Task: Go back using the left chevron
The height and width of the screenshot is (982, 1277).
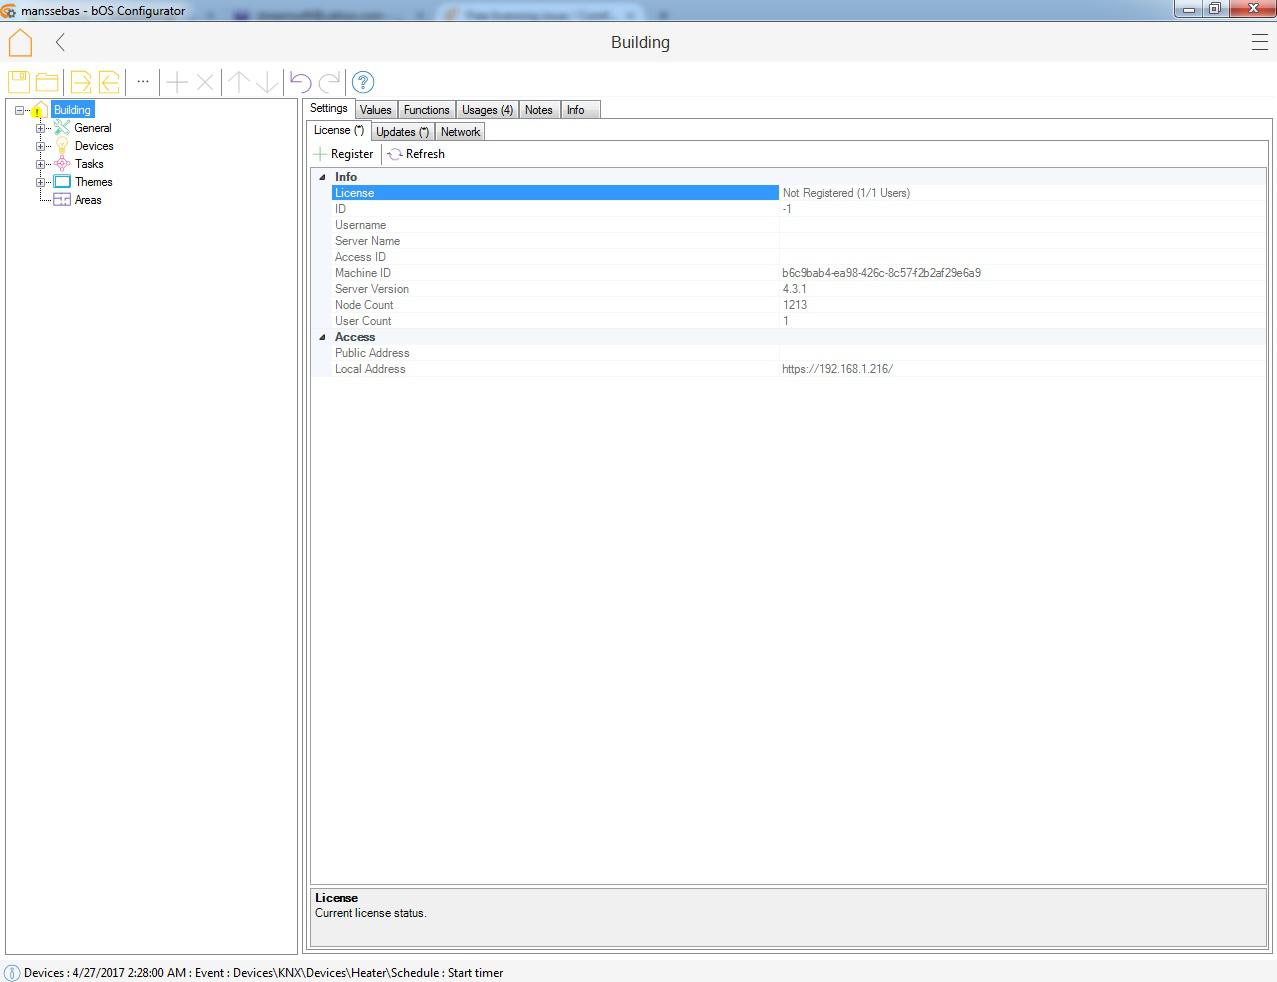Action: coord(61,42)
